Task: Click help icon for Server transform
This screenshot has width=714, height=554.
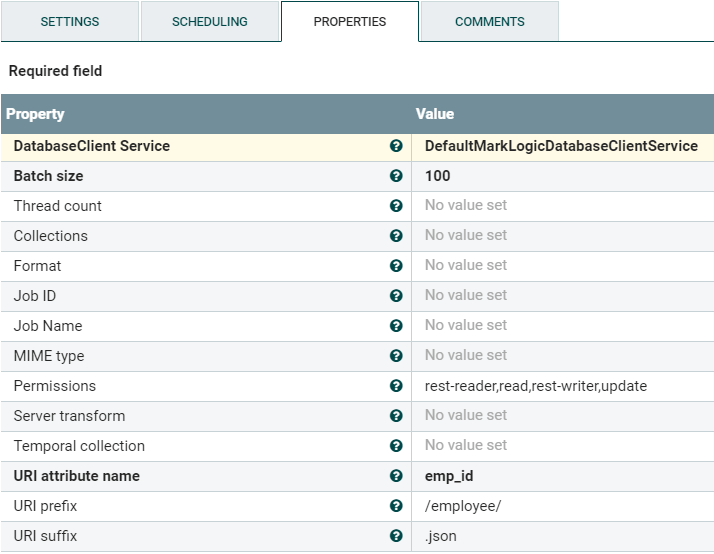Action: tap(396, 416)
